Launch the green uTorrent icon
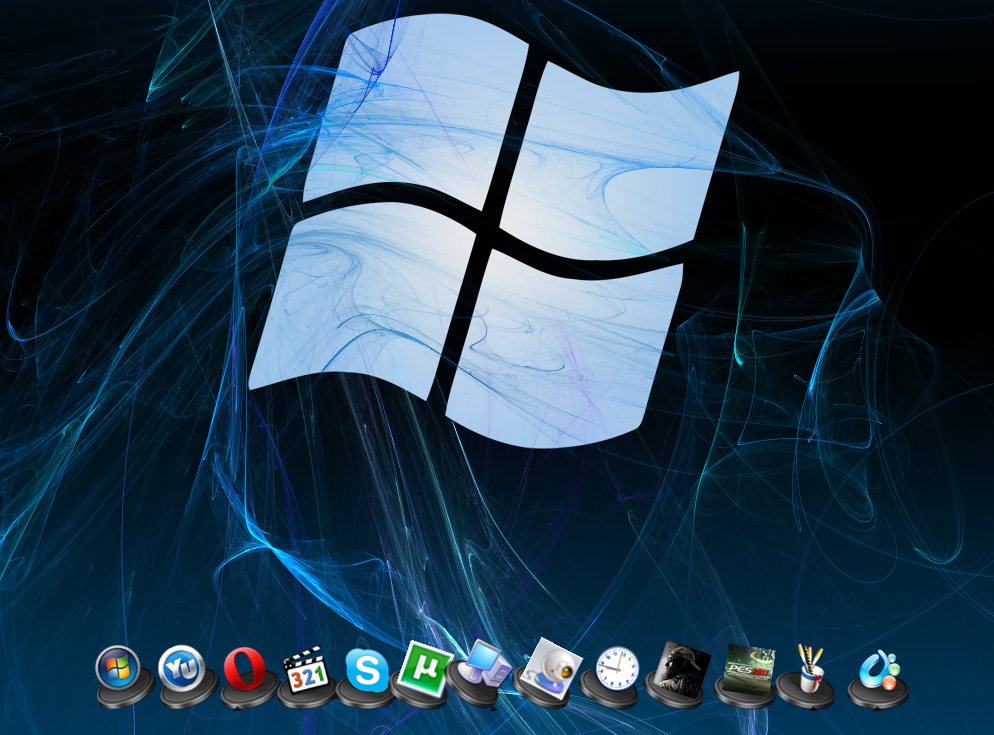Image resolution: width=994 pixels, height=735 pixels. 425,668
